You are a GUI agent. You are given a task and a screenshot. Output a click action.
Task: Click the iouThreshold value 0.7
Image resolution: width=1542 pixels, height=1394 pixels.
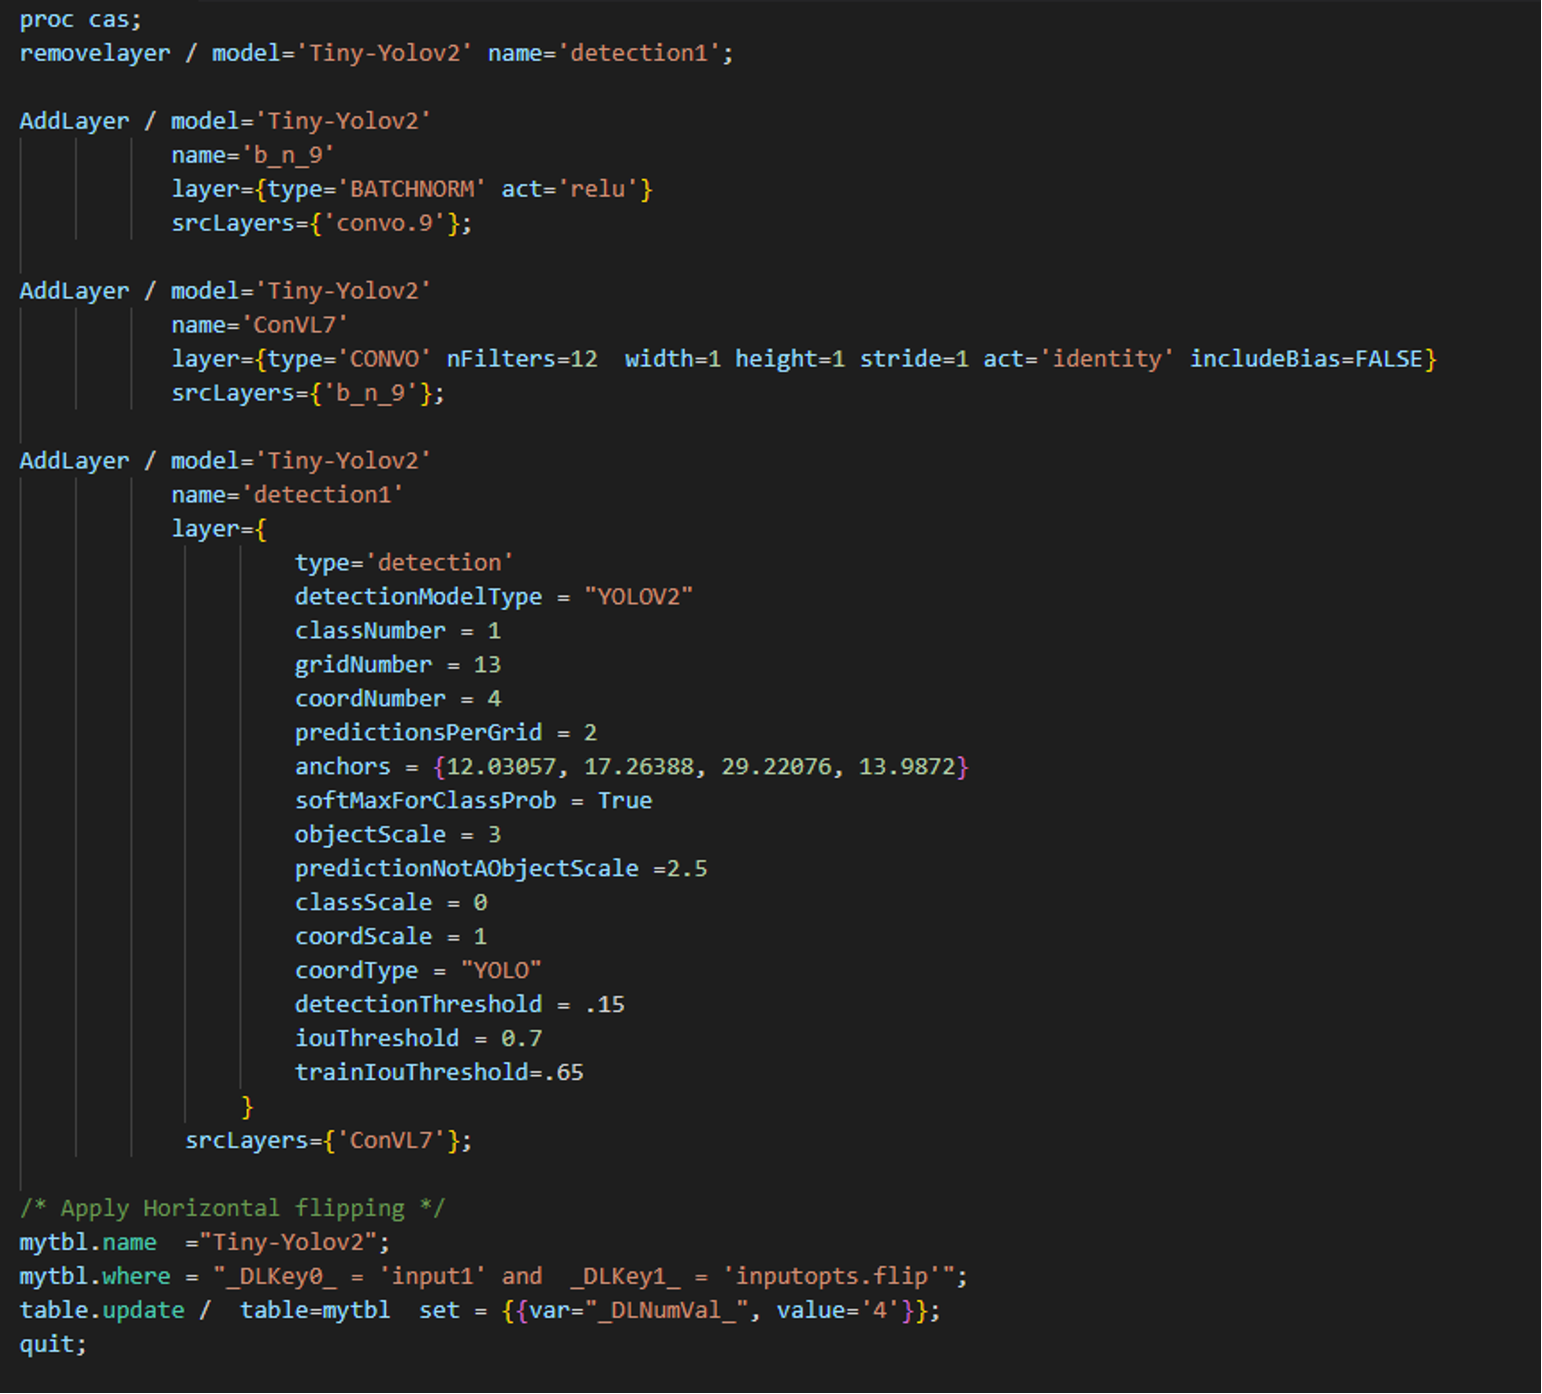coord(521,1040)
